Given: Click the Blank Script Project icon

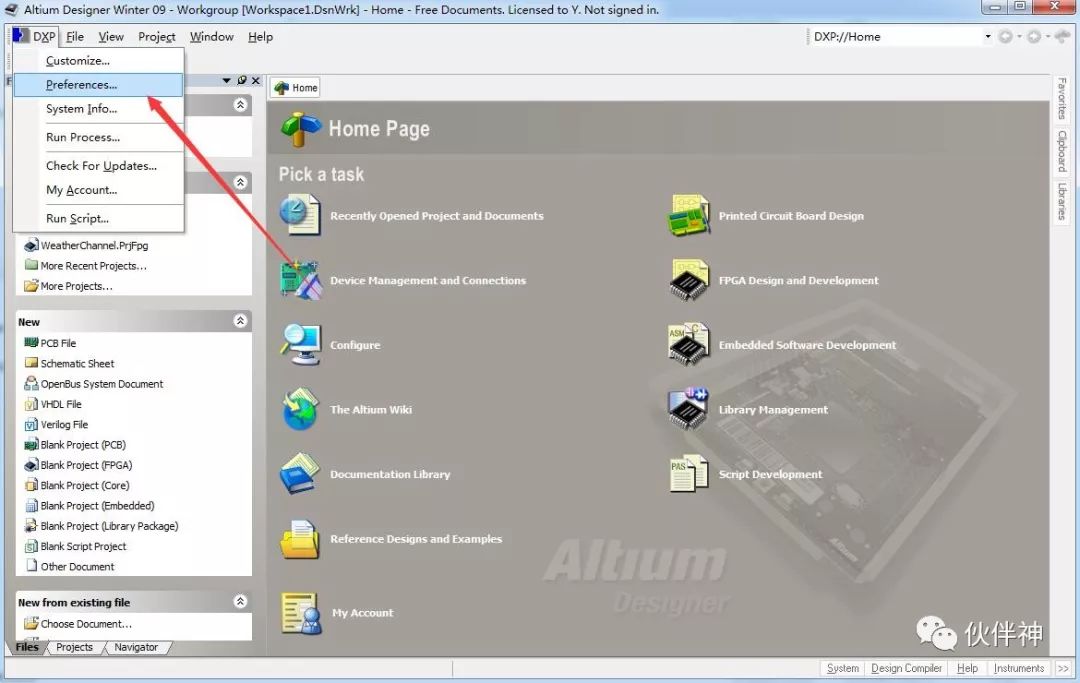Looking at the screenshot, I should pos(31,546).
